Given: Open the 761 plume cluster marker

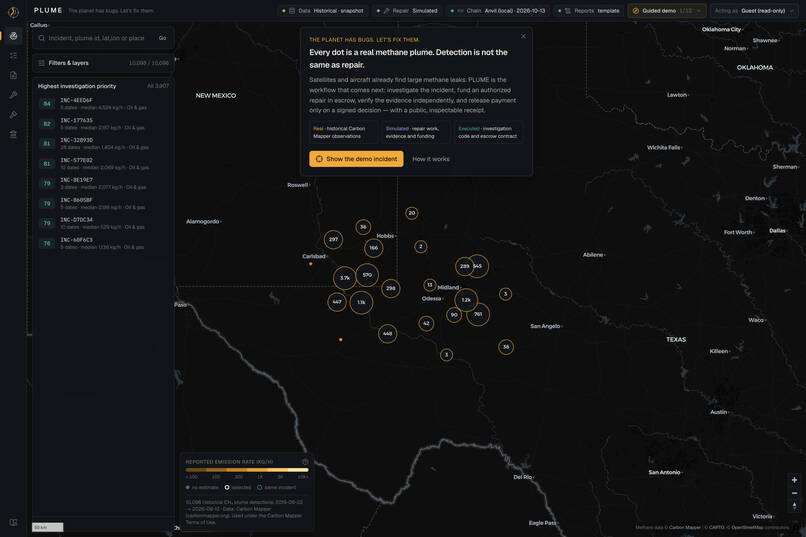Looking at the screenshot, I should [478, 314].
